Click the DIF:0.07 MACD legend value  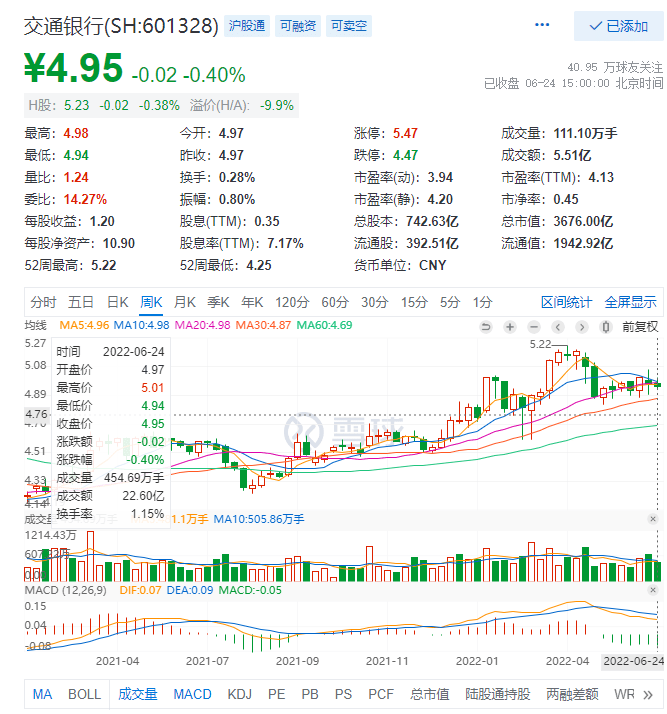coord(140,590)
